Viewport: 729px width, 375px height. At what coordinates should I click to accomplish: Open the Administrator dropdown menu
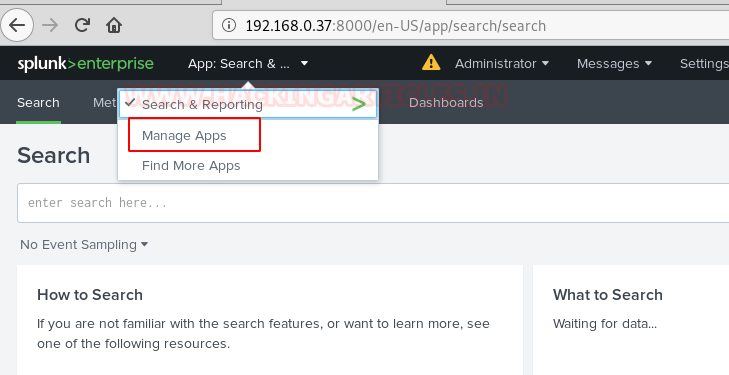tap(502, 64)
